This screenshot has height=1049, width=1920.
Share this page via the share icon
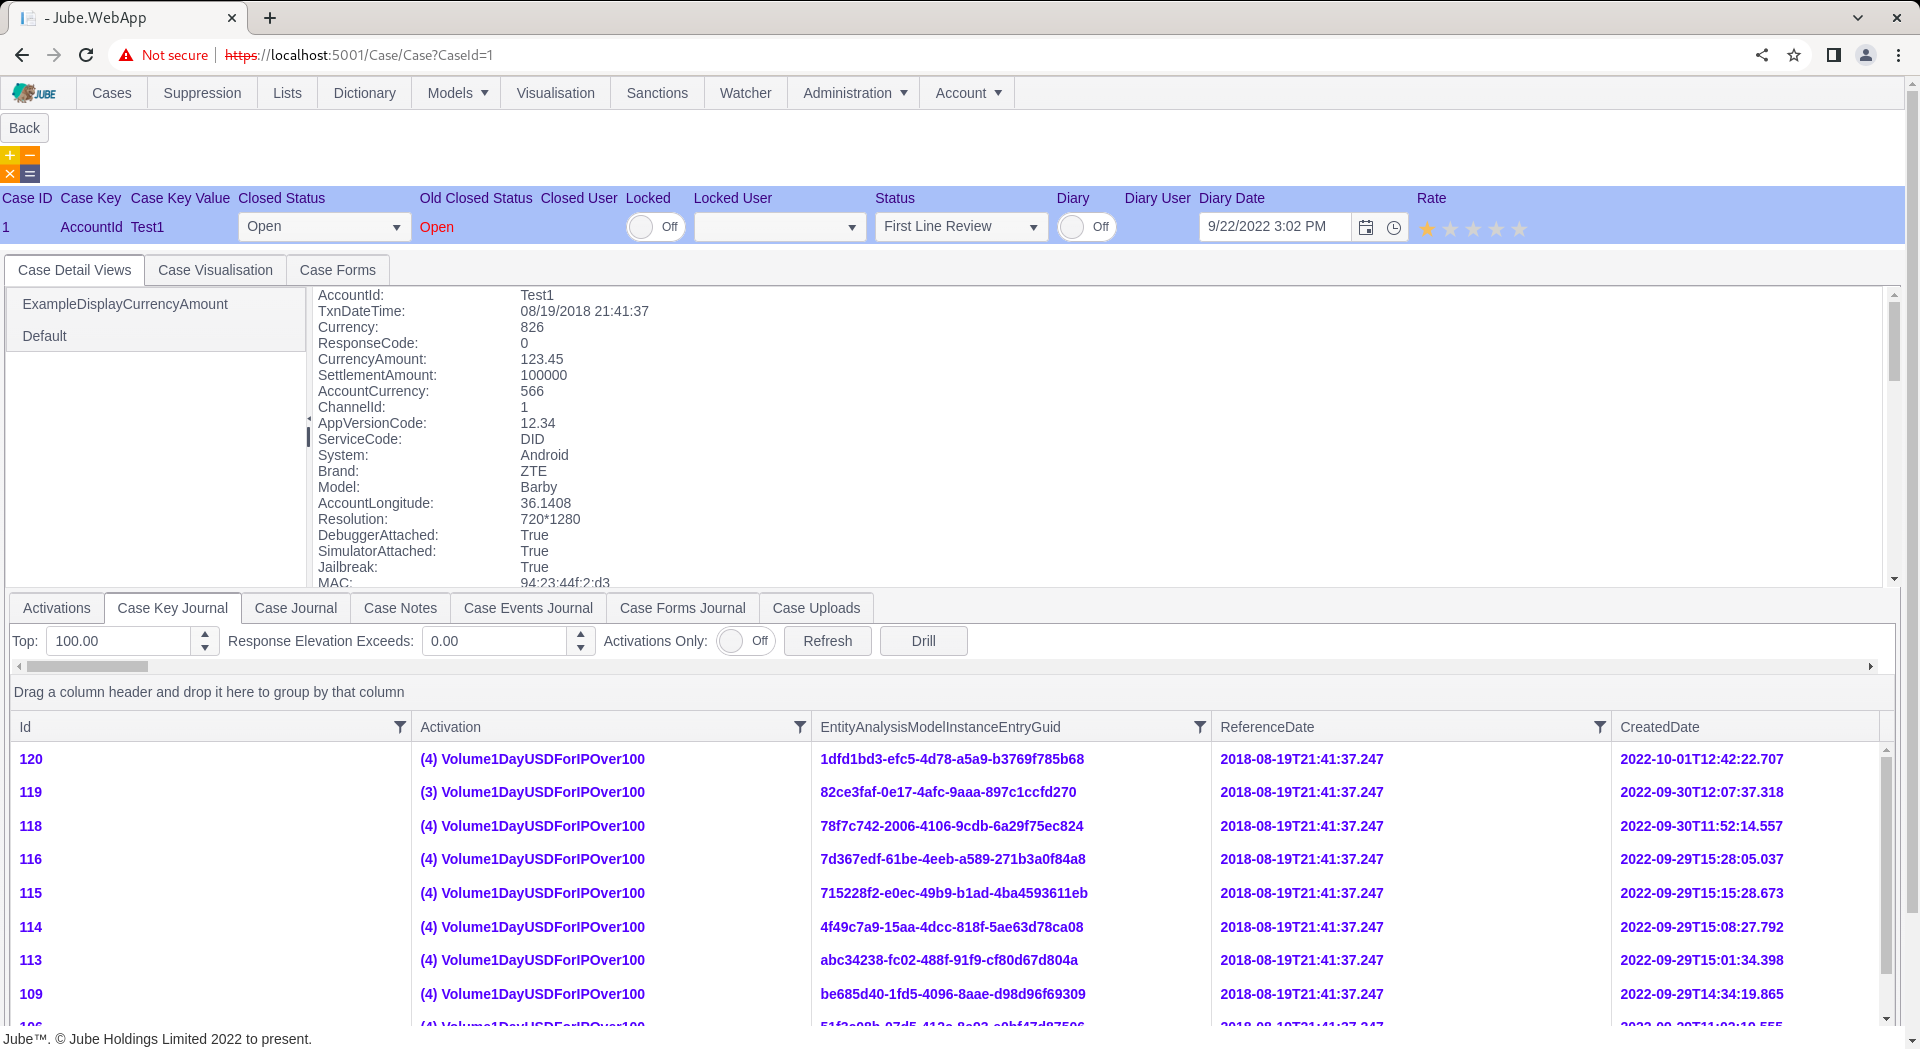pos(1762,55)
